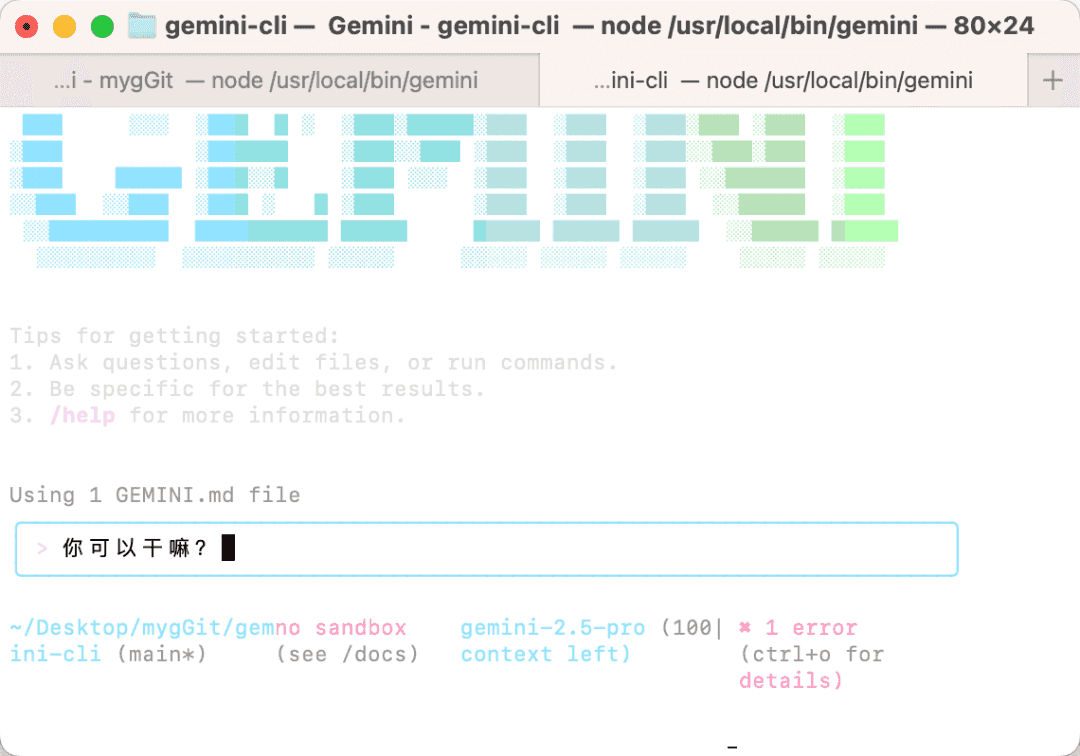Click 'no sandbox' status text
The height and width of the screenshot is (756, 1080).
click(341, 627)
